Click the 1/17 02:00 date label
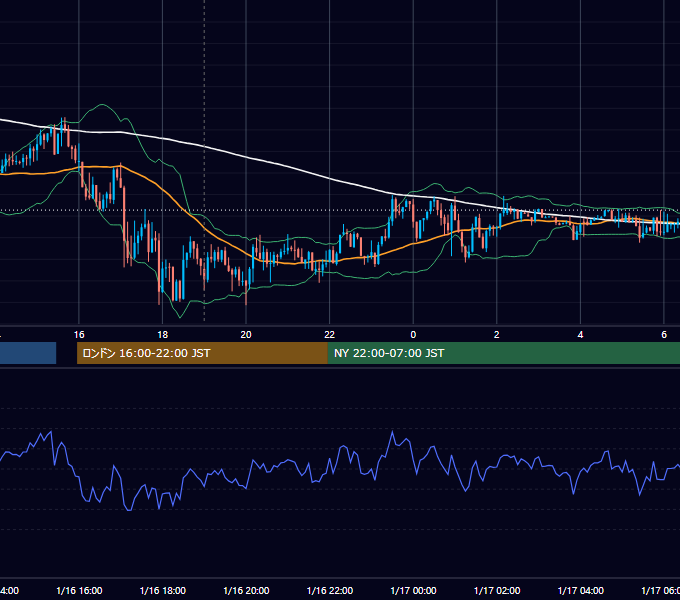The width and height of the screenshot is (680, 600). click(497, 591)
